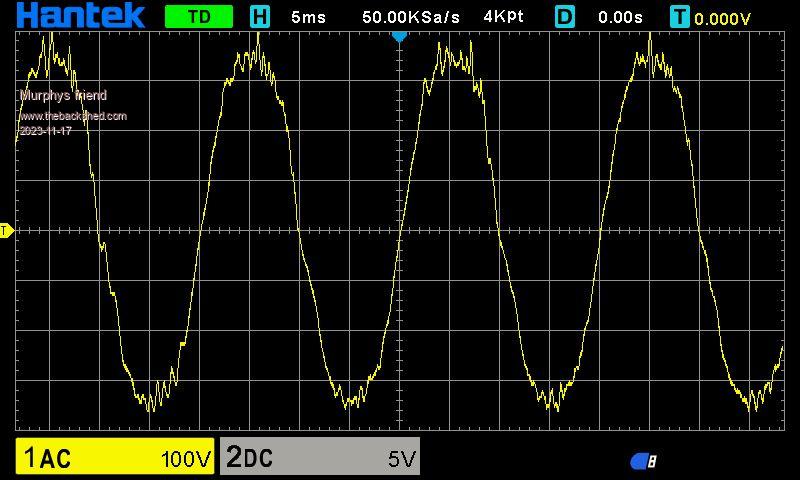Click the 0.00s delay time value

click(620, 17)
